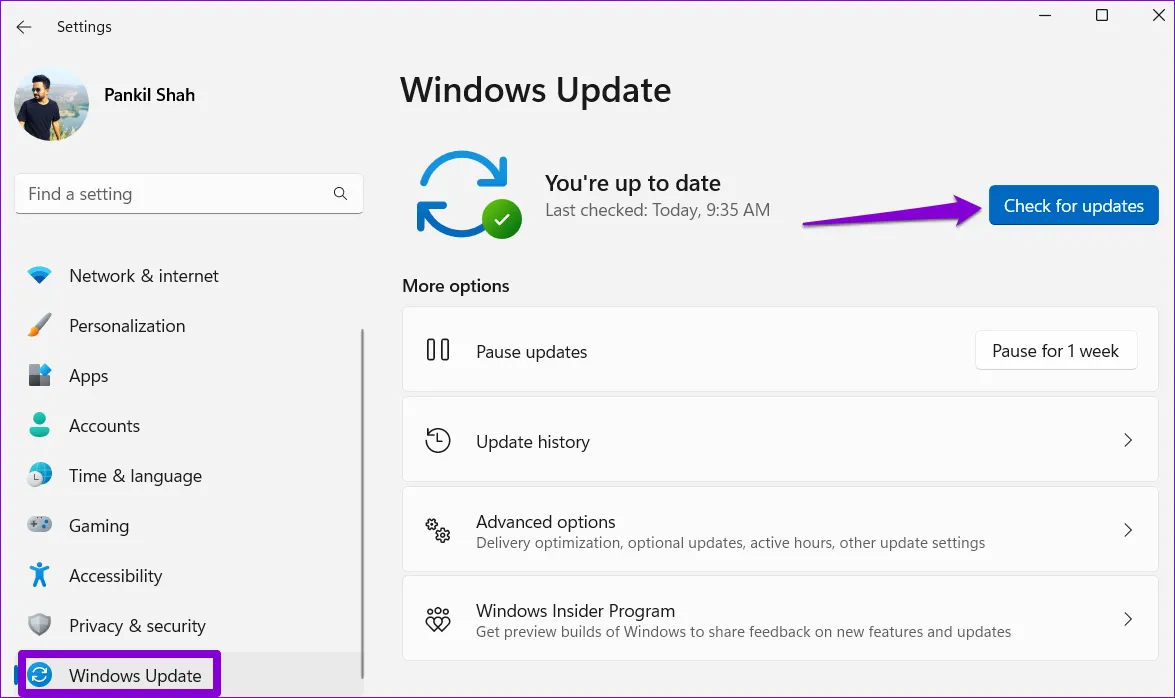The width and height of the screenshot is (1175, 698).
Task: Click Pankil Shah's profile picture
Action: 51,103
